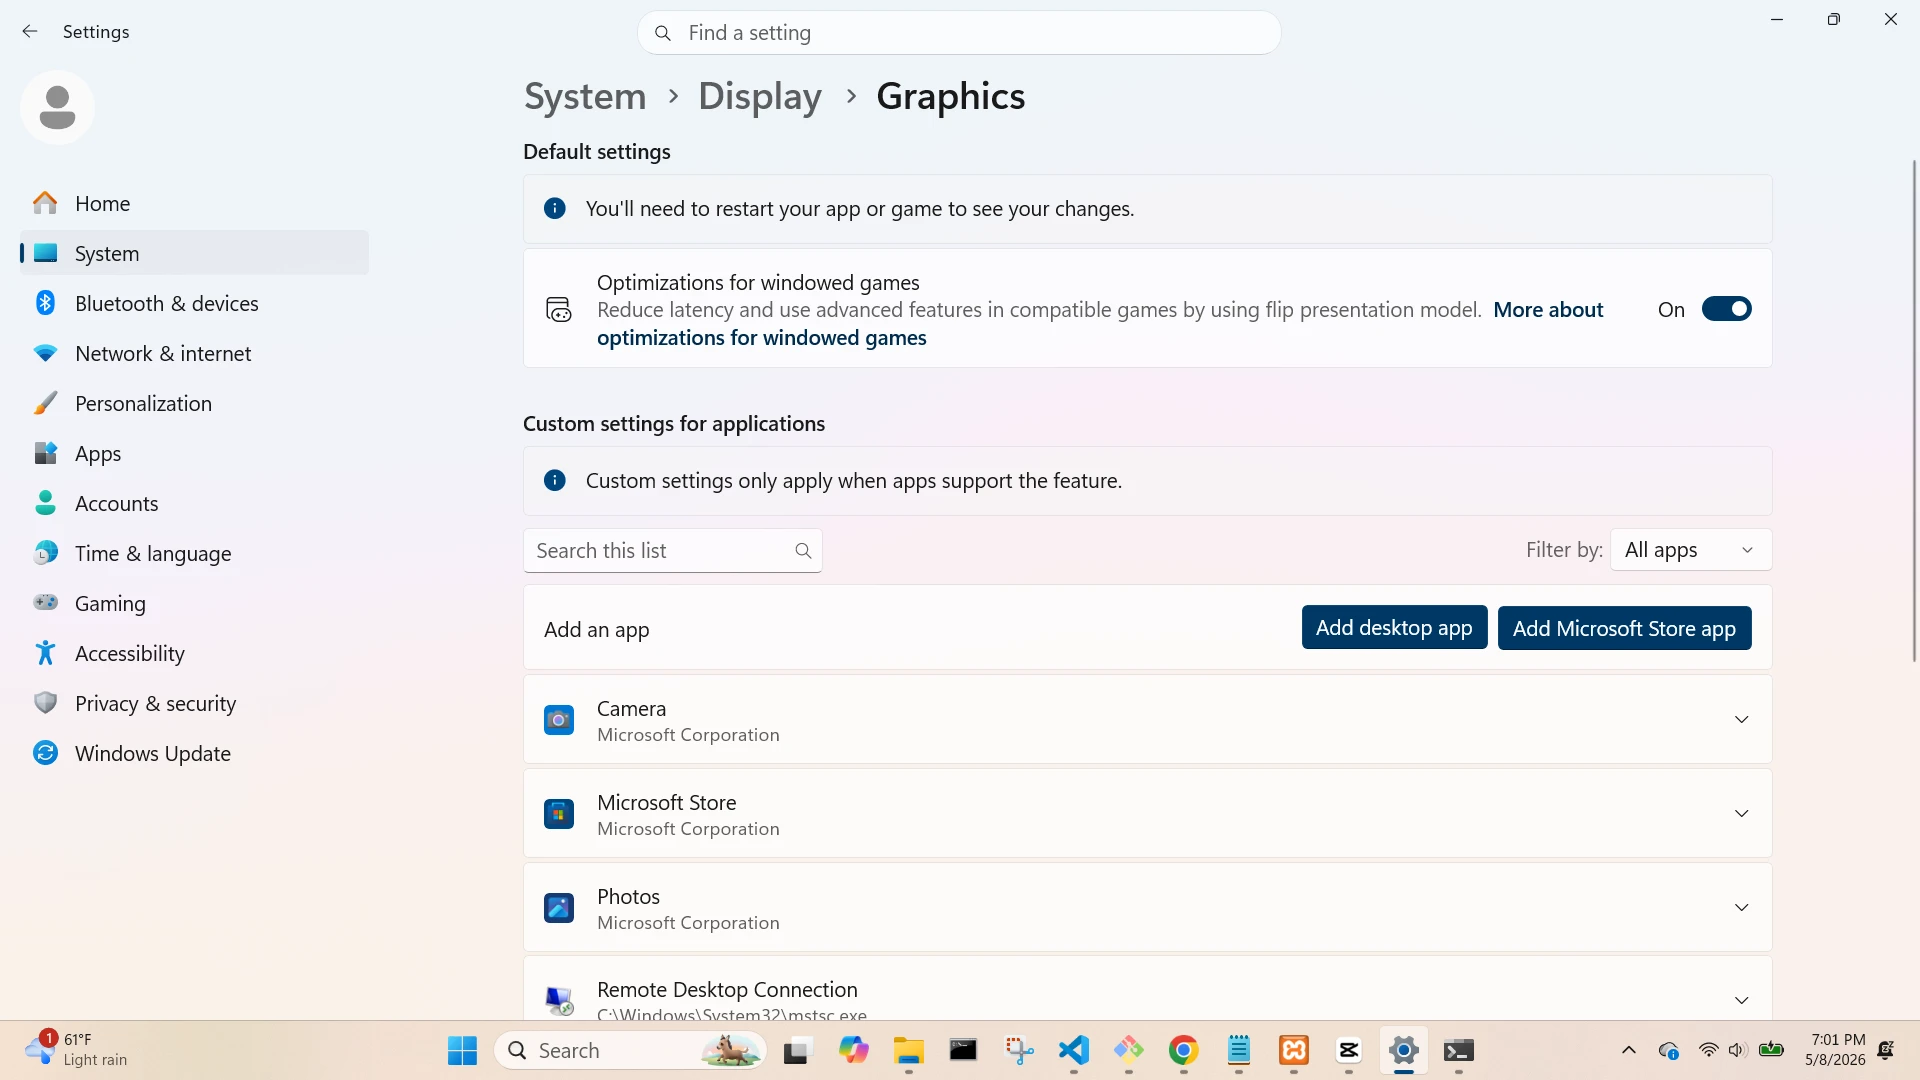Show hidden system tray icons
Screen dimensions: 1920x1080
(1628, 1050)
